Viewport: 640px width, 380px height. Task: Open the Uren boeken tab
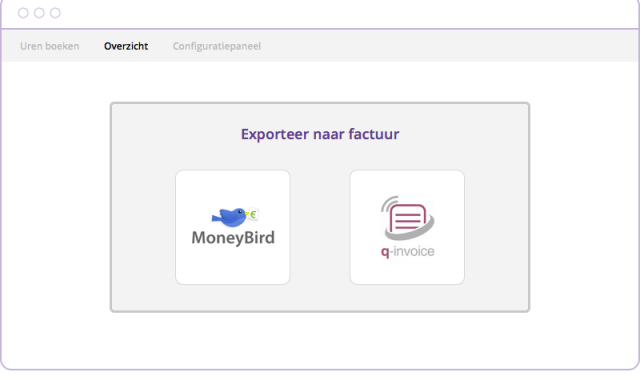(49, 46)
